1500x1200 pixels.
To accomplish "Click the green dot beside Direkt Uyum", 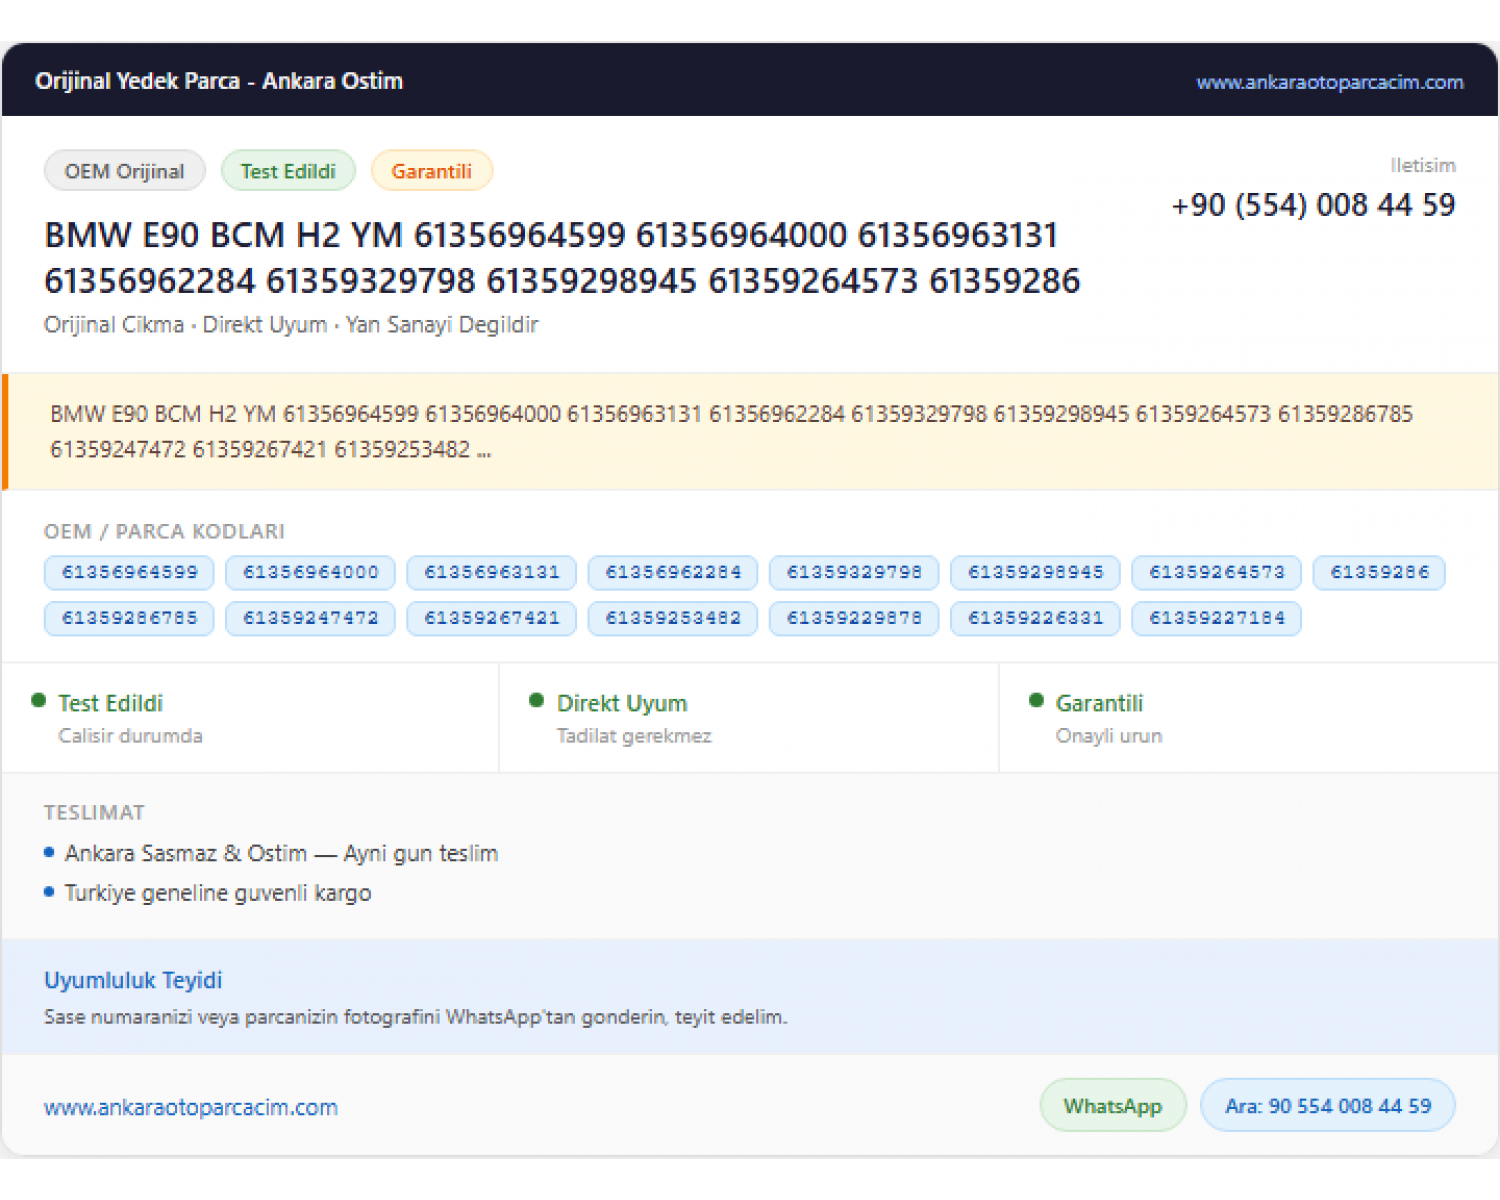I will tap(537, 701).
